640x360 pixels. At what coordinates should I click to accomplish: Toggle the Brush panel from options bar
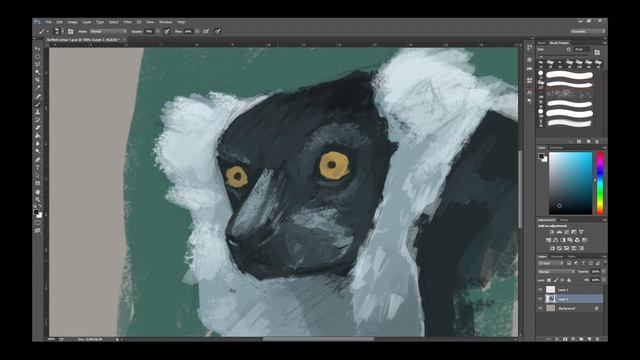click(x=71, y=31)
